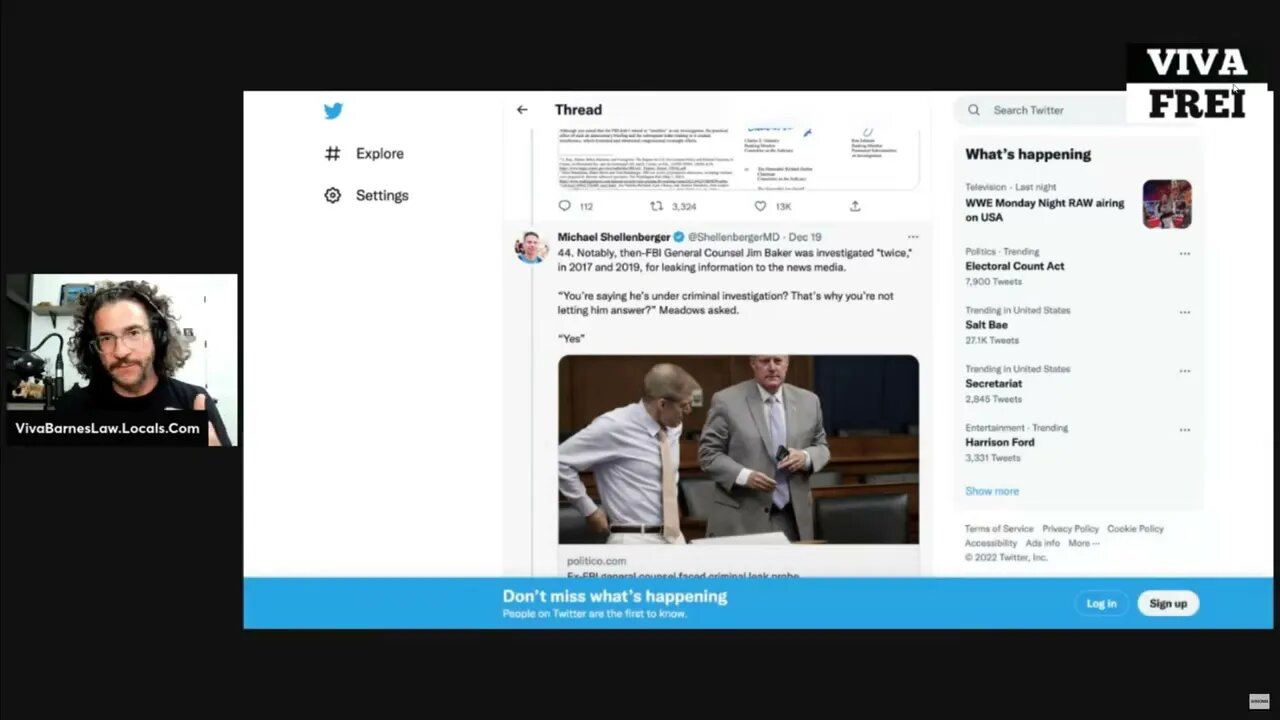Expand More footer options
The height and width of the screenshot is (720, 1280).
click(x=1083, y=543)
